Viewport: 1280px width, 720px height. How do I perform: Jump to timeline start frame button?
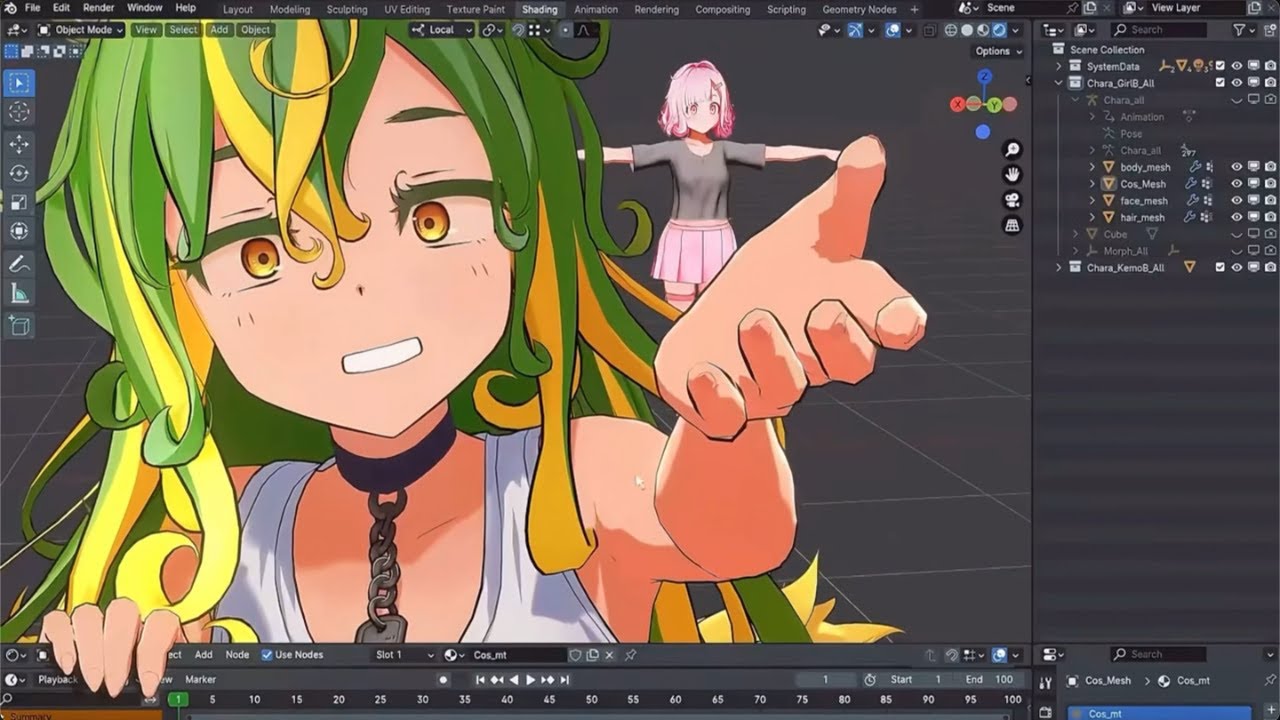(480, 680)
